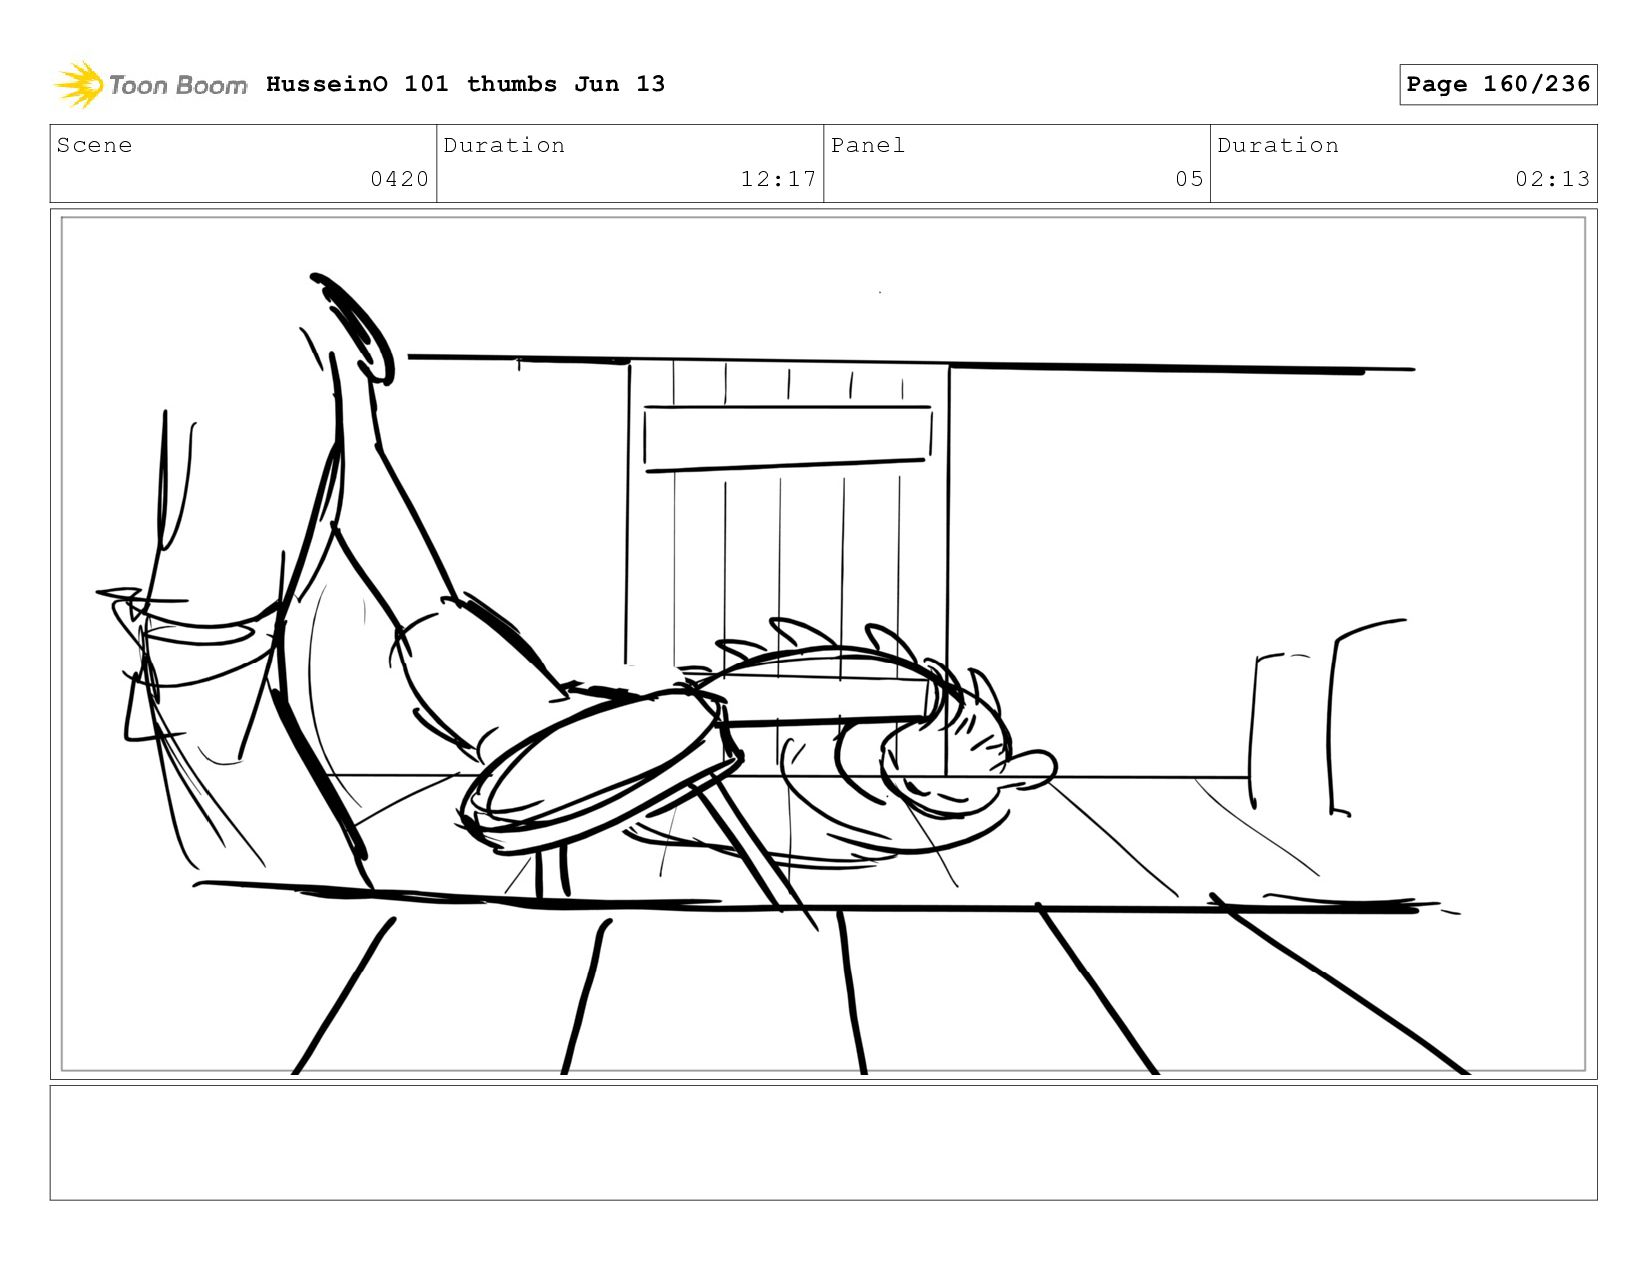Viewport: 1650px width, 1275px height.
Task: Click the storyboard sketch panel image
Action: pos(823,644)
